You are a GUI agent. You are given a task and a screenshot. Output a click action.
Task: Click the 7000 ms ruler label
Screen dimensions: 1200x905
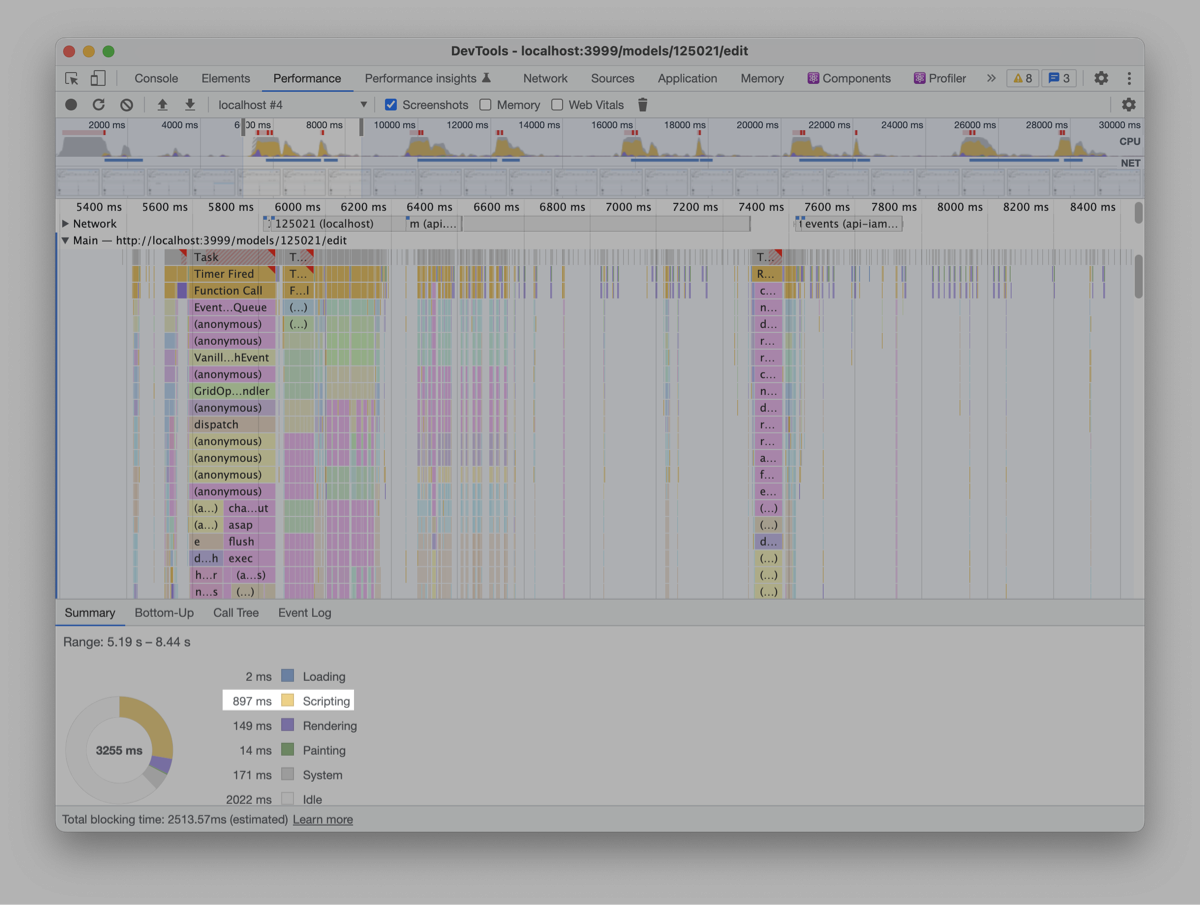628,207
